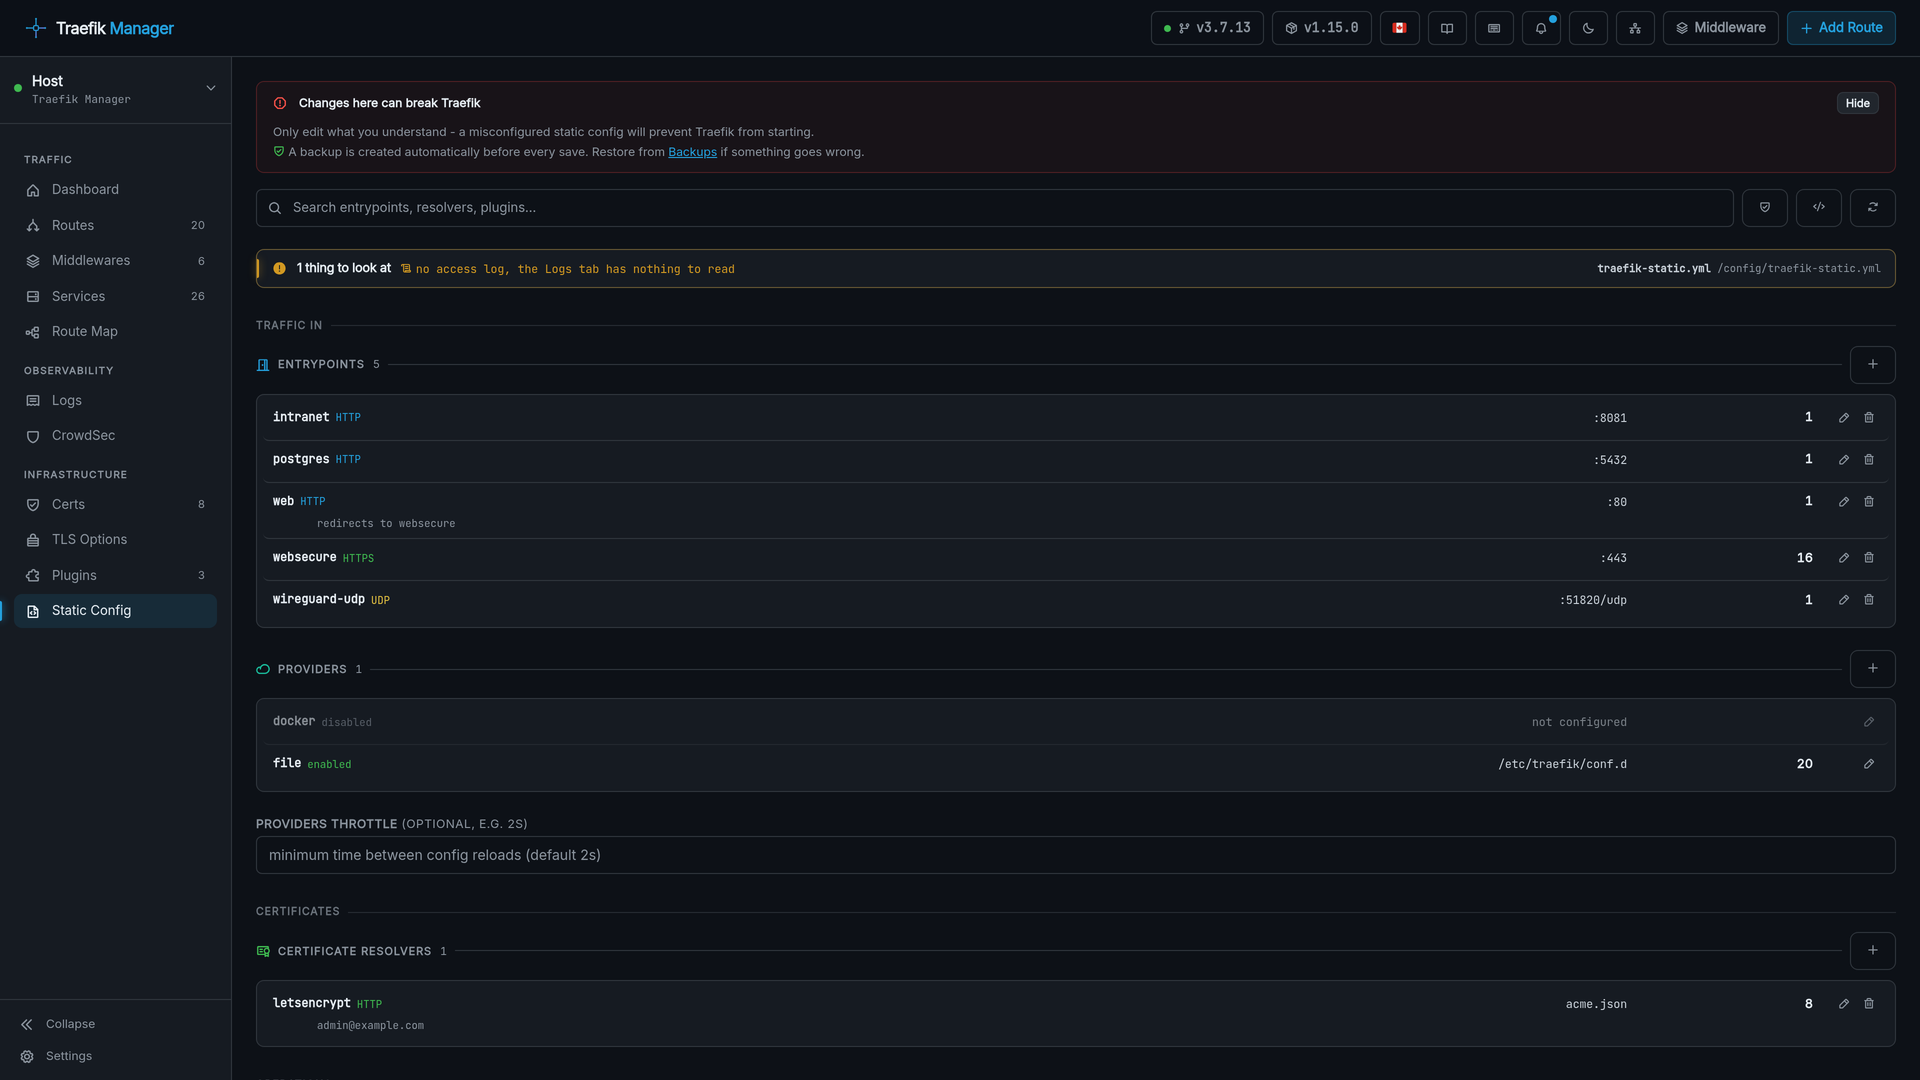The width and height of the screenshot is (1920, 1080).
Task: Toggle dark mode moon icon
Action: coord(1588,28)
